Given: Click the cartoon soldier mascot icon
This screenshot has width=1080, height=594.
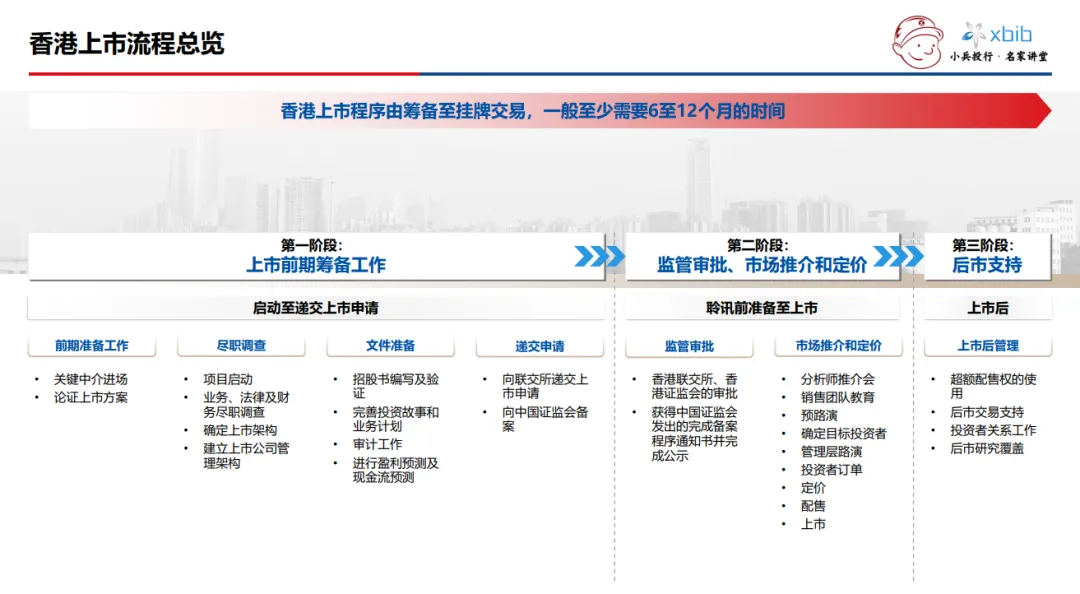Looking at the screenshot, I should pos(916,38).
